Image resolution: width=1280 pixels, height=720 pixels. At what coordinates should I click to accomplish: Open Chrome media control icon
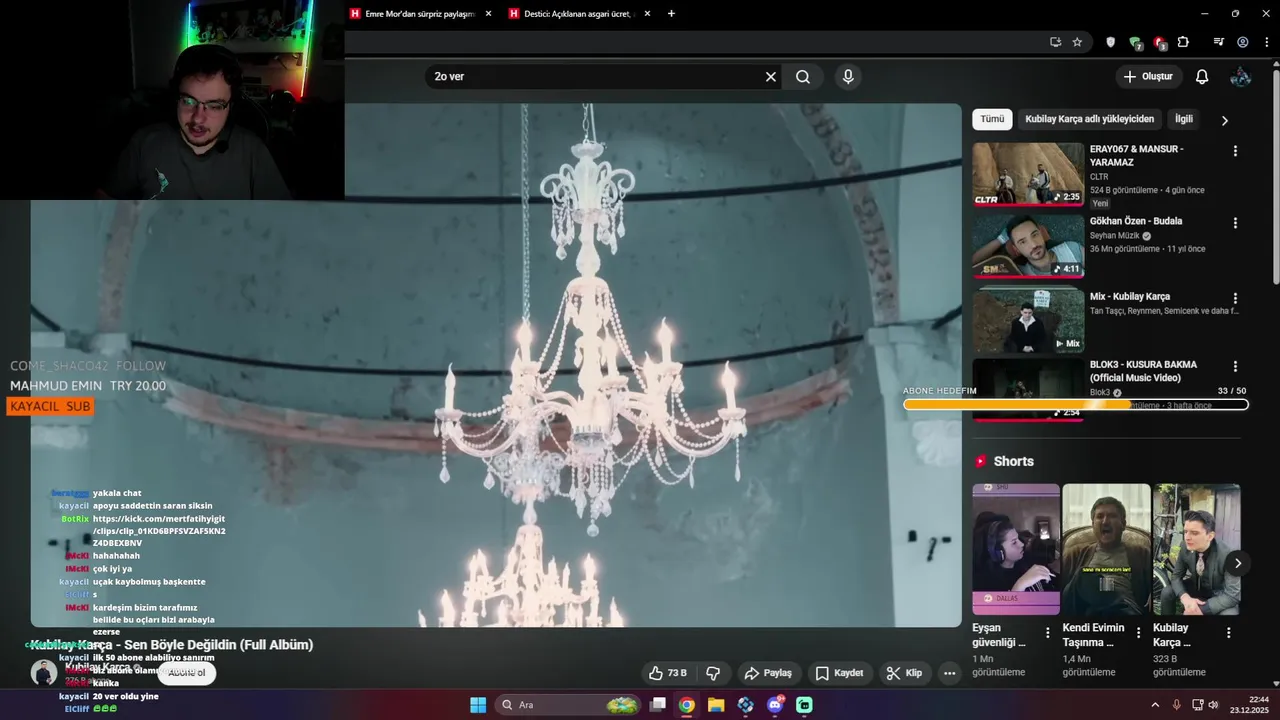(x=1218, y=42)
